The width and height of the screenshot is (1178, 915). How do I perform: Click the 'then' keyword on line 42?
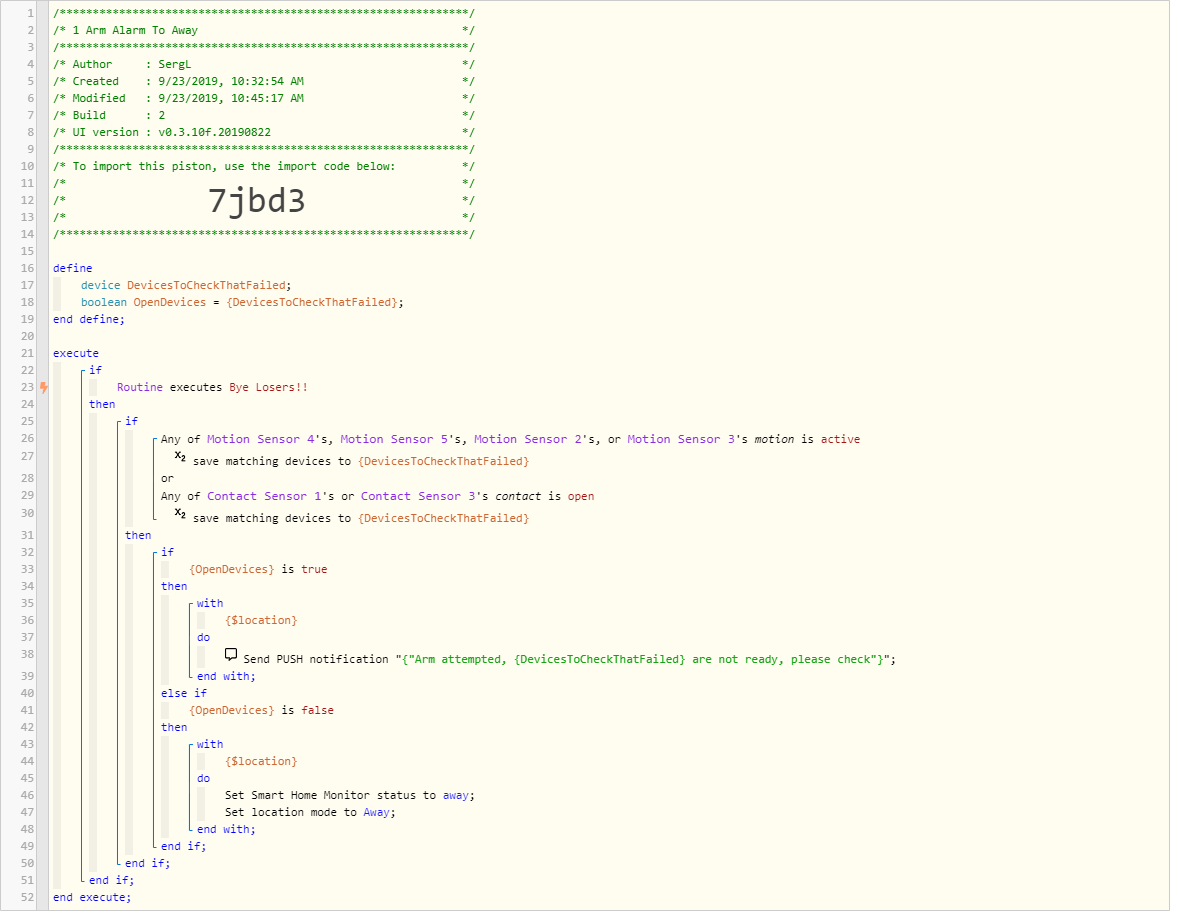[x=174, y=728]
